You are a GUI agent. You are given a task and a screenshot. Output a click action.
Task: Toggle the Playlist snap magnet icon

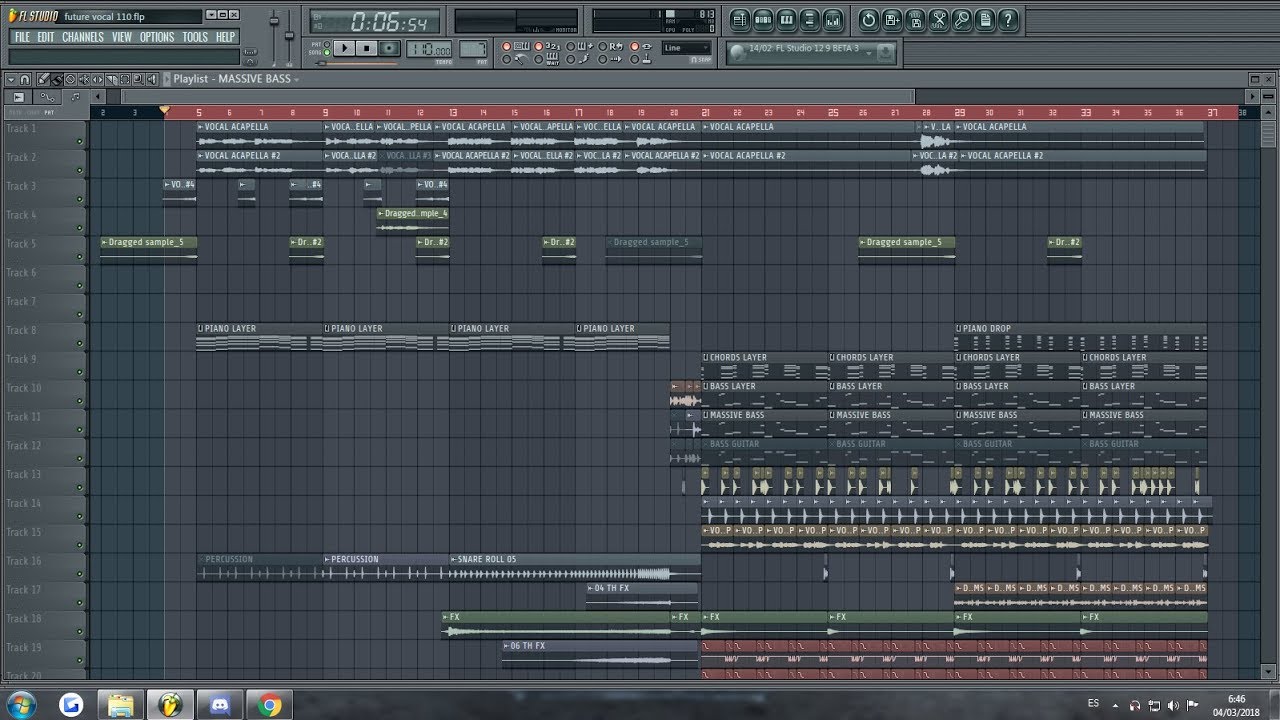pos(25,79)
